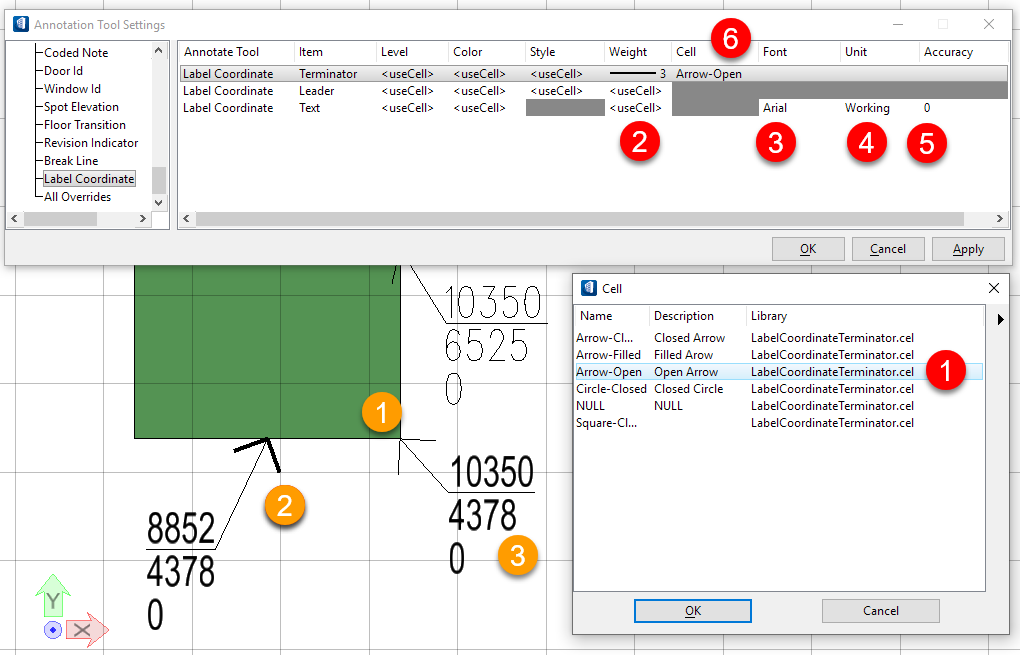
Task: Click the Text row's Accuracy value 0
Action: tap(927, 108)
